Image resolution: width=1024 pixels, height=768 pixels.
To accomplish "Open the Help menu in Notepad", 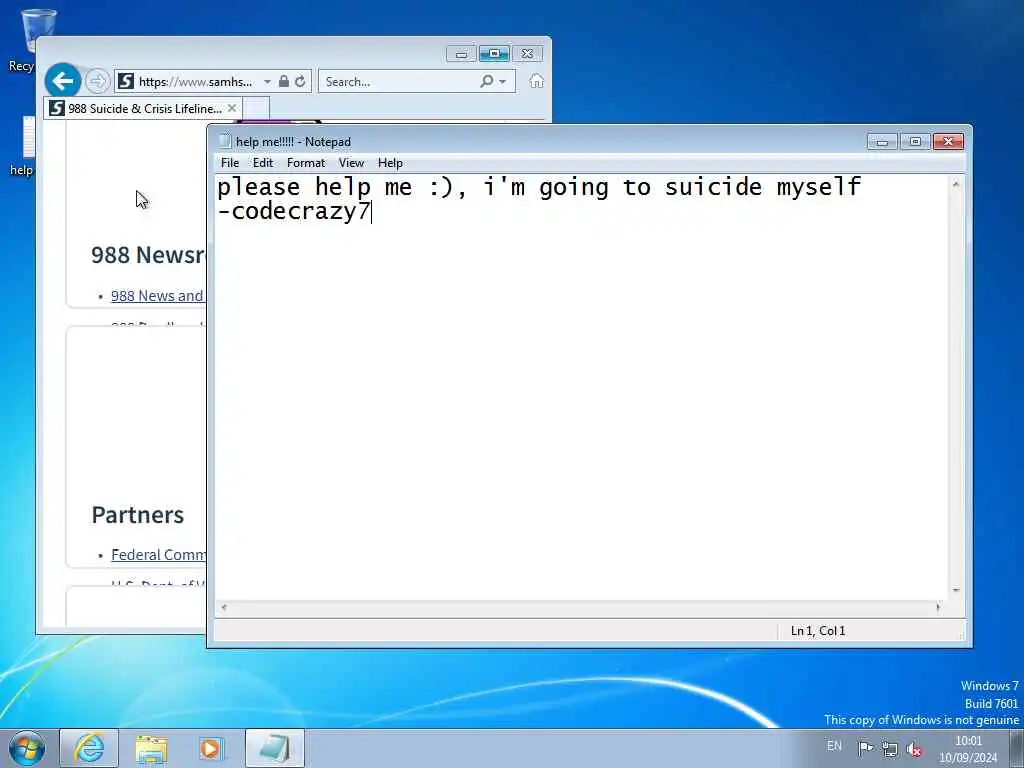I will tap(390, 163).
